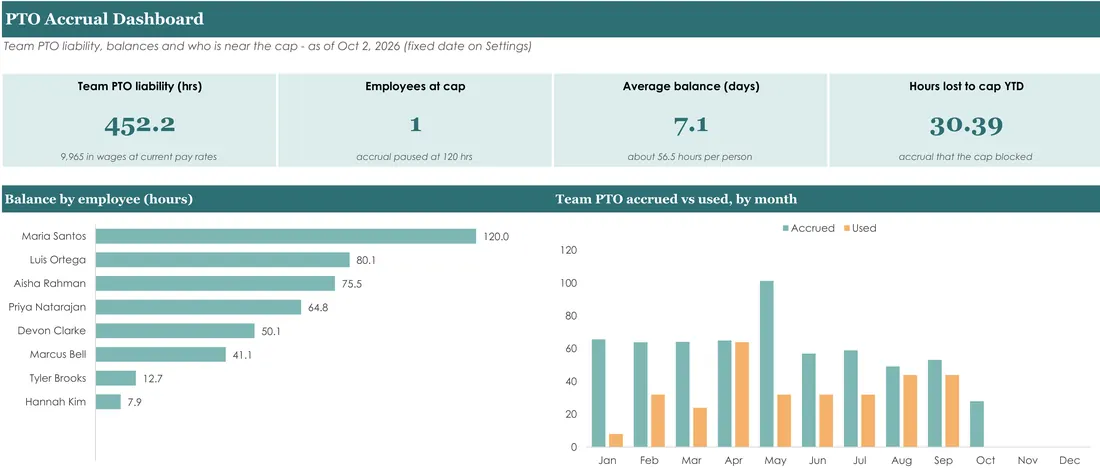The height and width of the screenshot is (468, 1100).
Task: Click the 75.5 data label
Action: click(351, 284)
